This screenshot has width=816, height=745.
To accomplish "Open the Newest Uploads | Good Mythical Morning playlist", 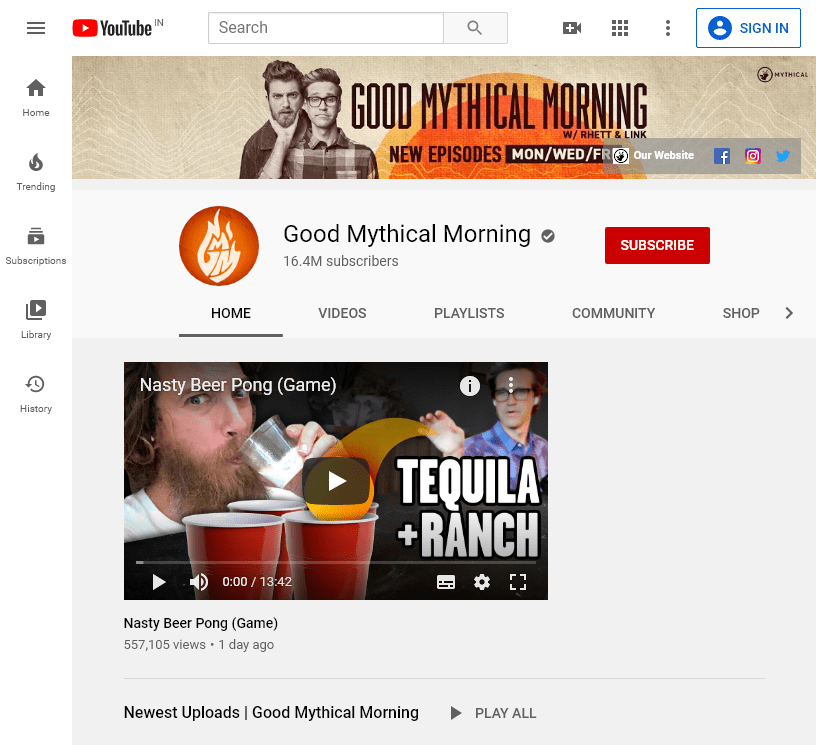I will point(271,712).
